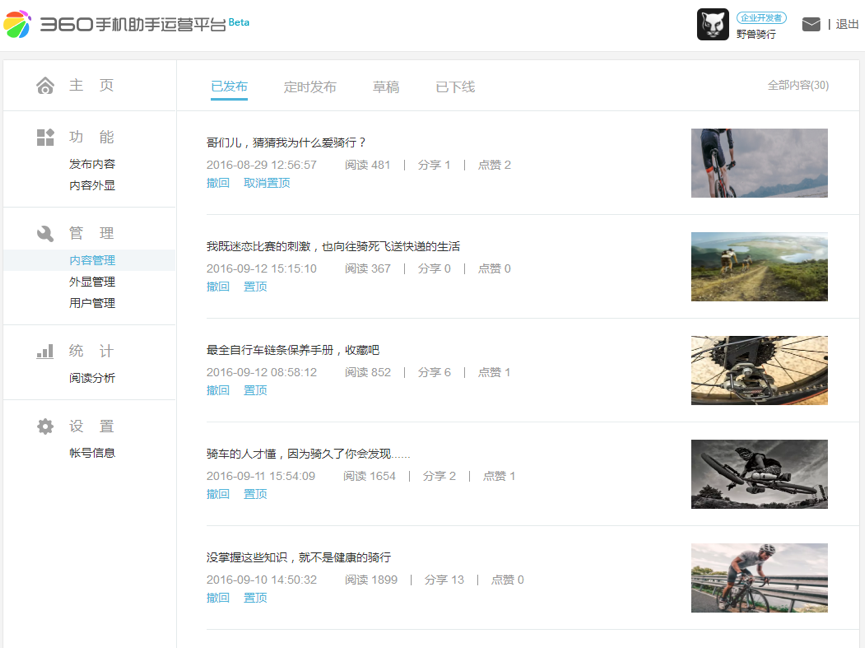Image resolution: width=865 pixels, height=648 pixels.
Task: Open article 我既迷恋比赛的刺激
Action: coord(333,247)
